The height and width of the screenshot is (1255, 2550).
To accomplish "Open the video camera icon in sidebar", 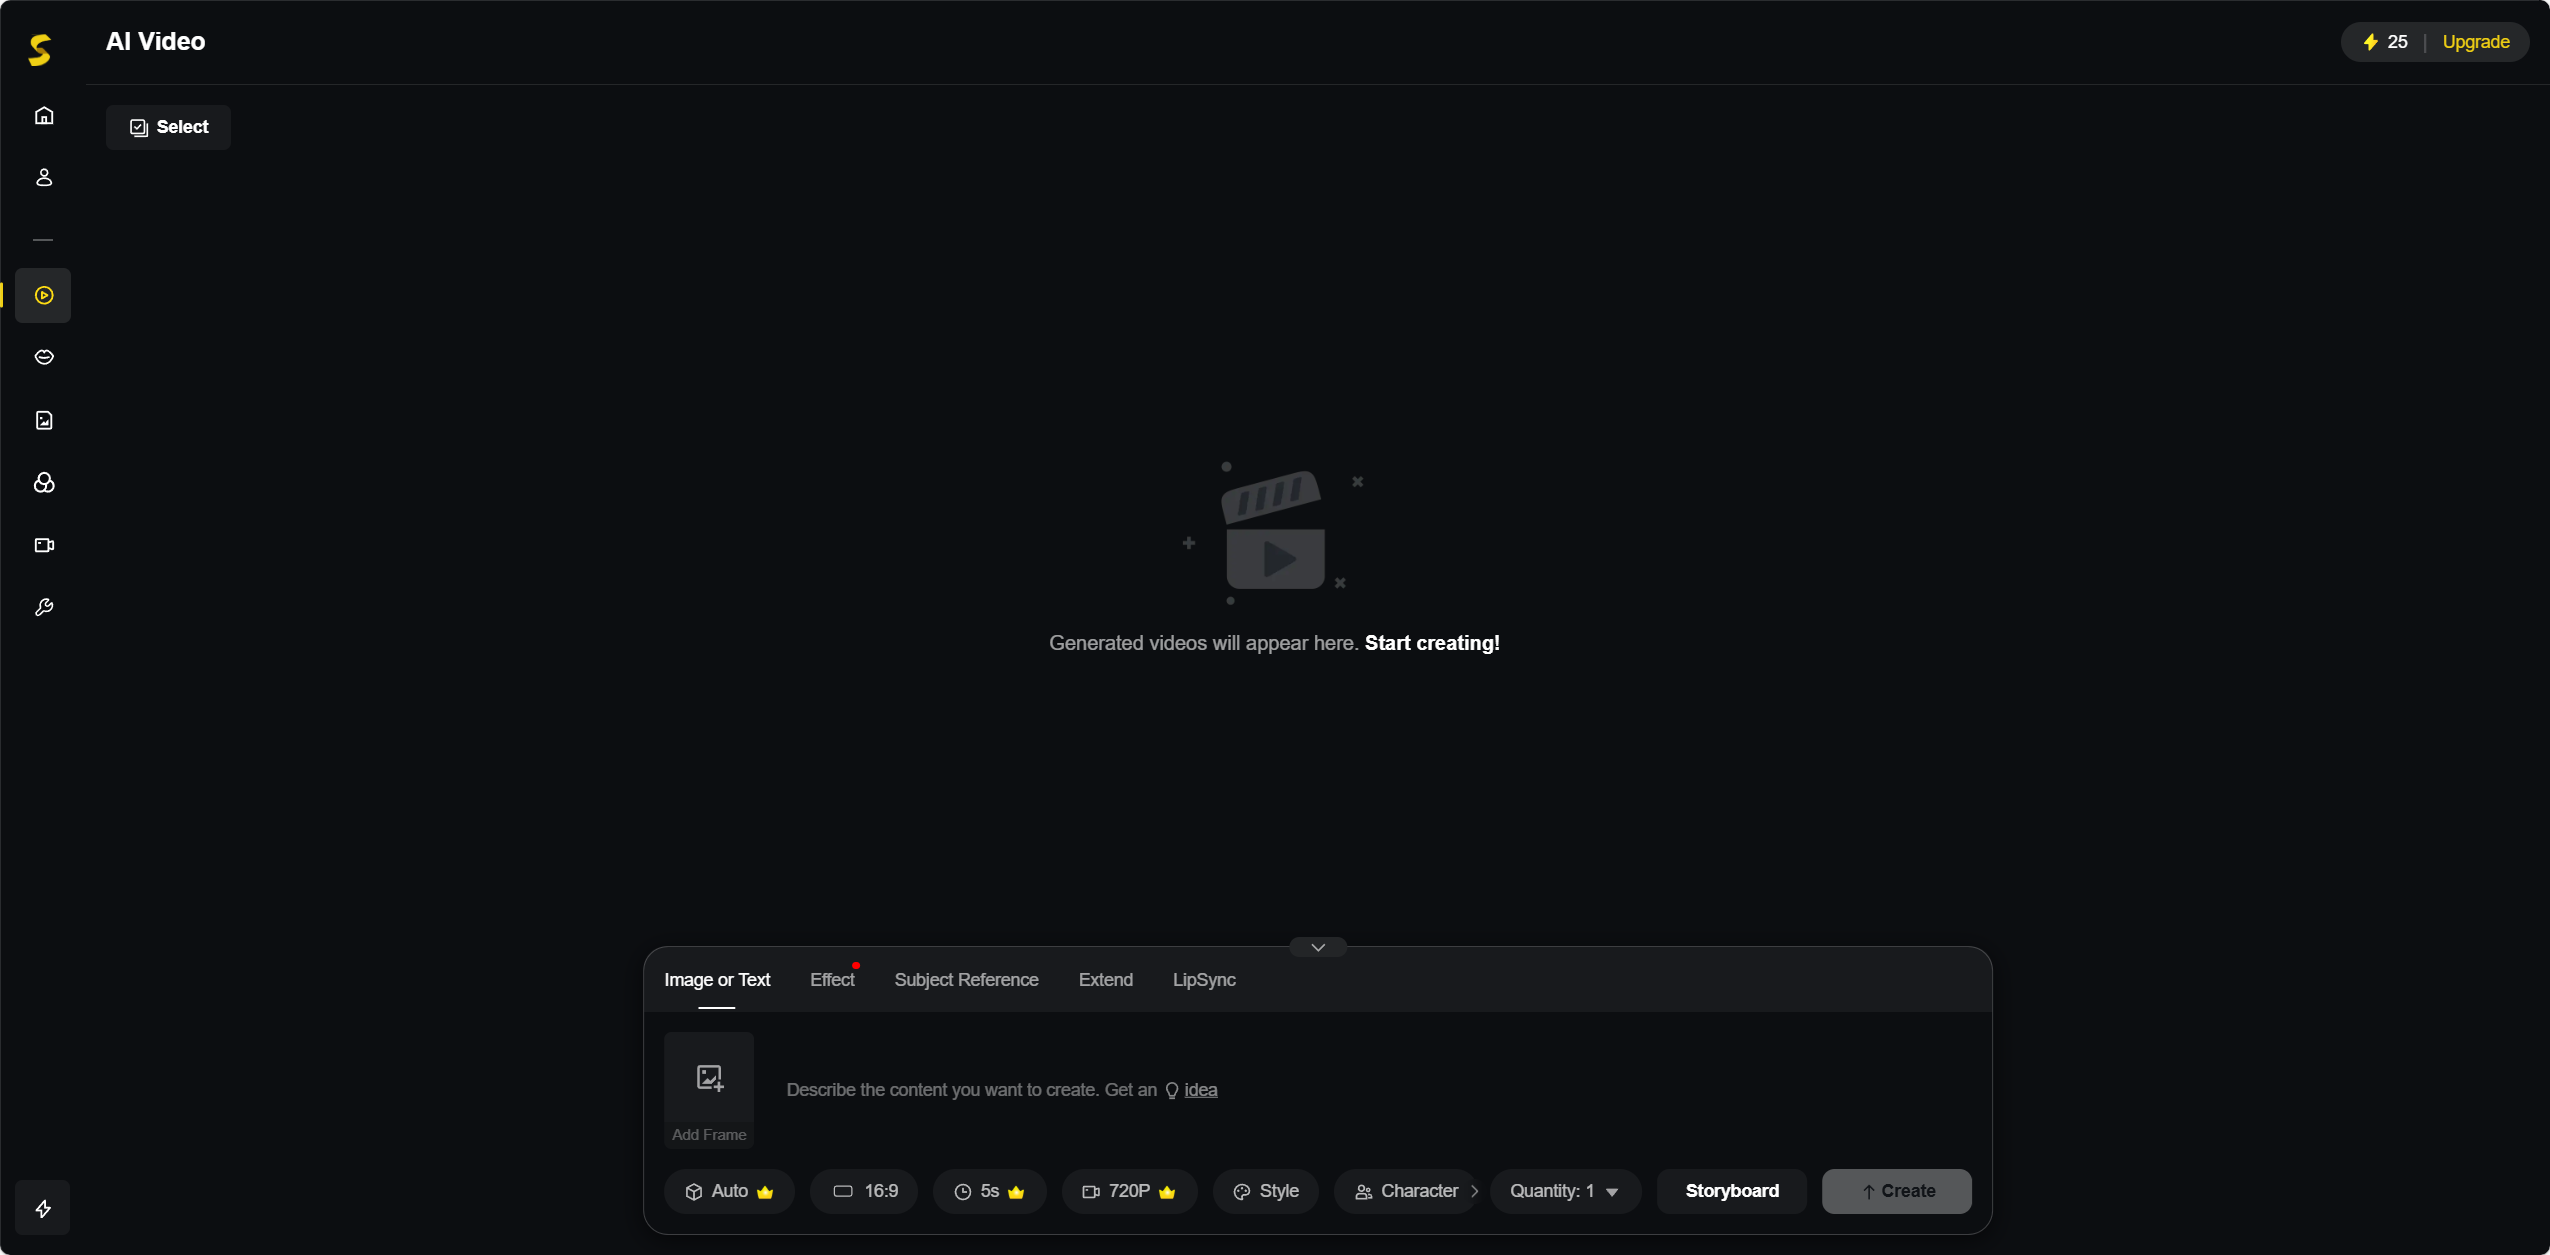I will point(43,545).
